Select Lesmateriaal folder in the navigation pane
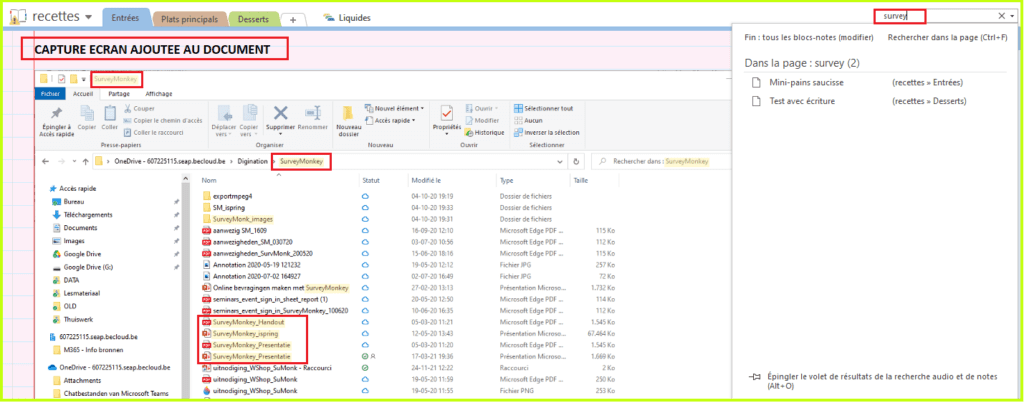This screenshot has width=1024, height=403. coord(82,293)
